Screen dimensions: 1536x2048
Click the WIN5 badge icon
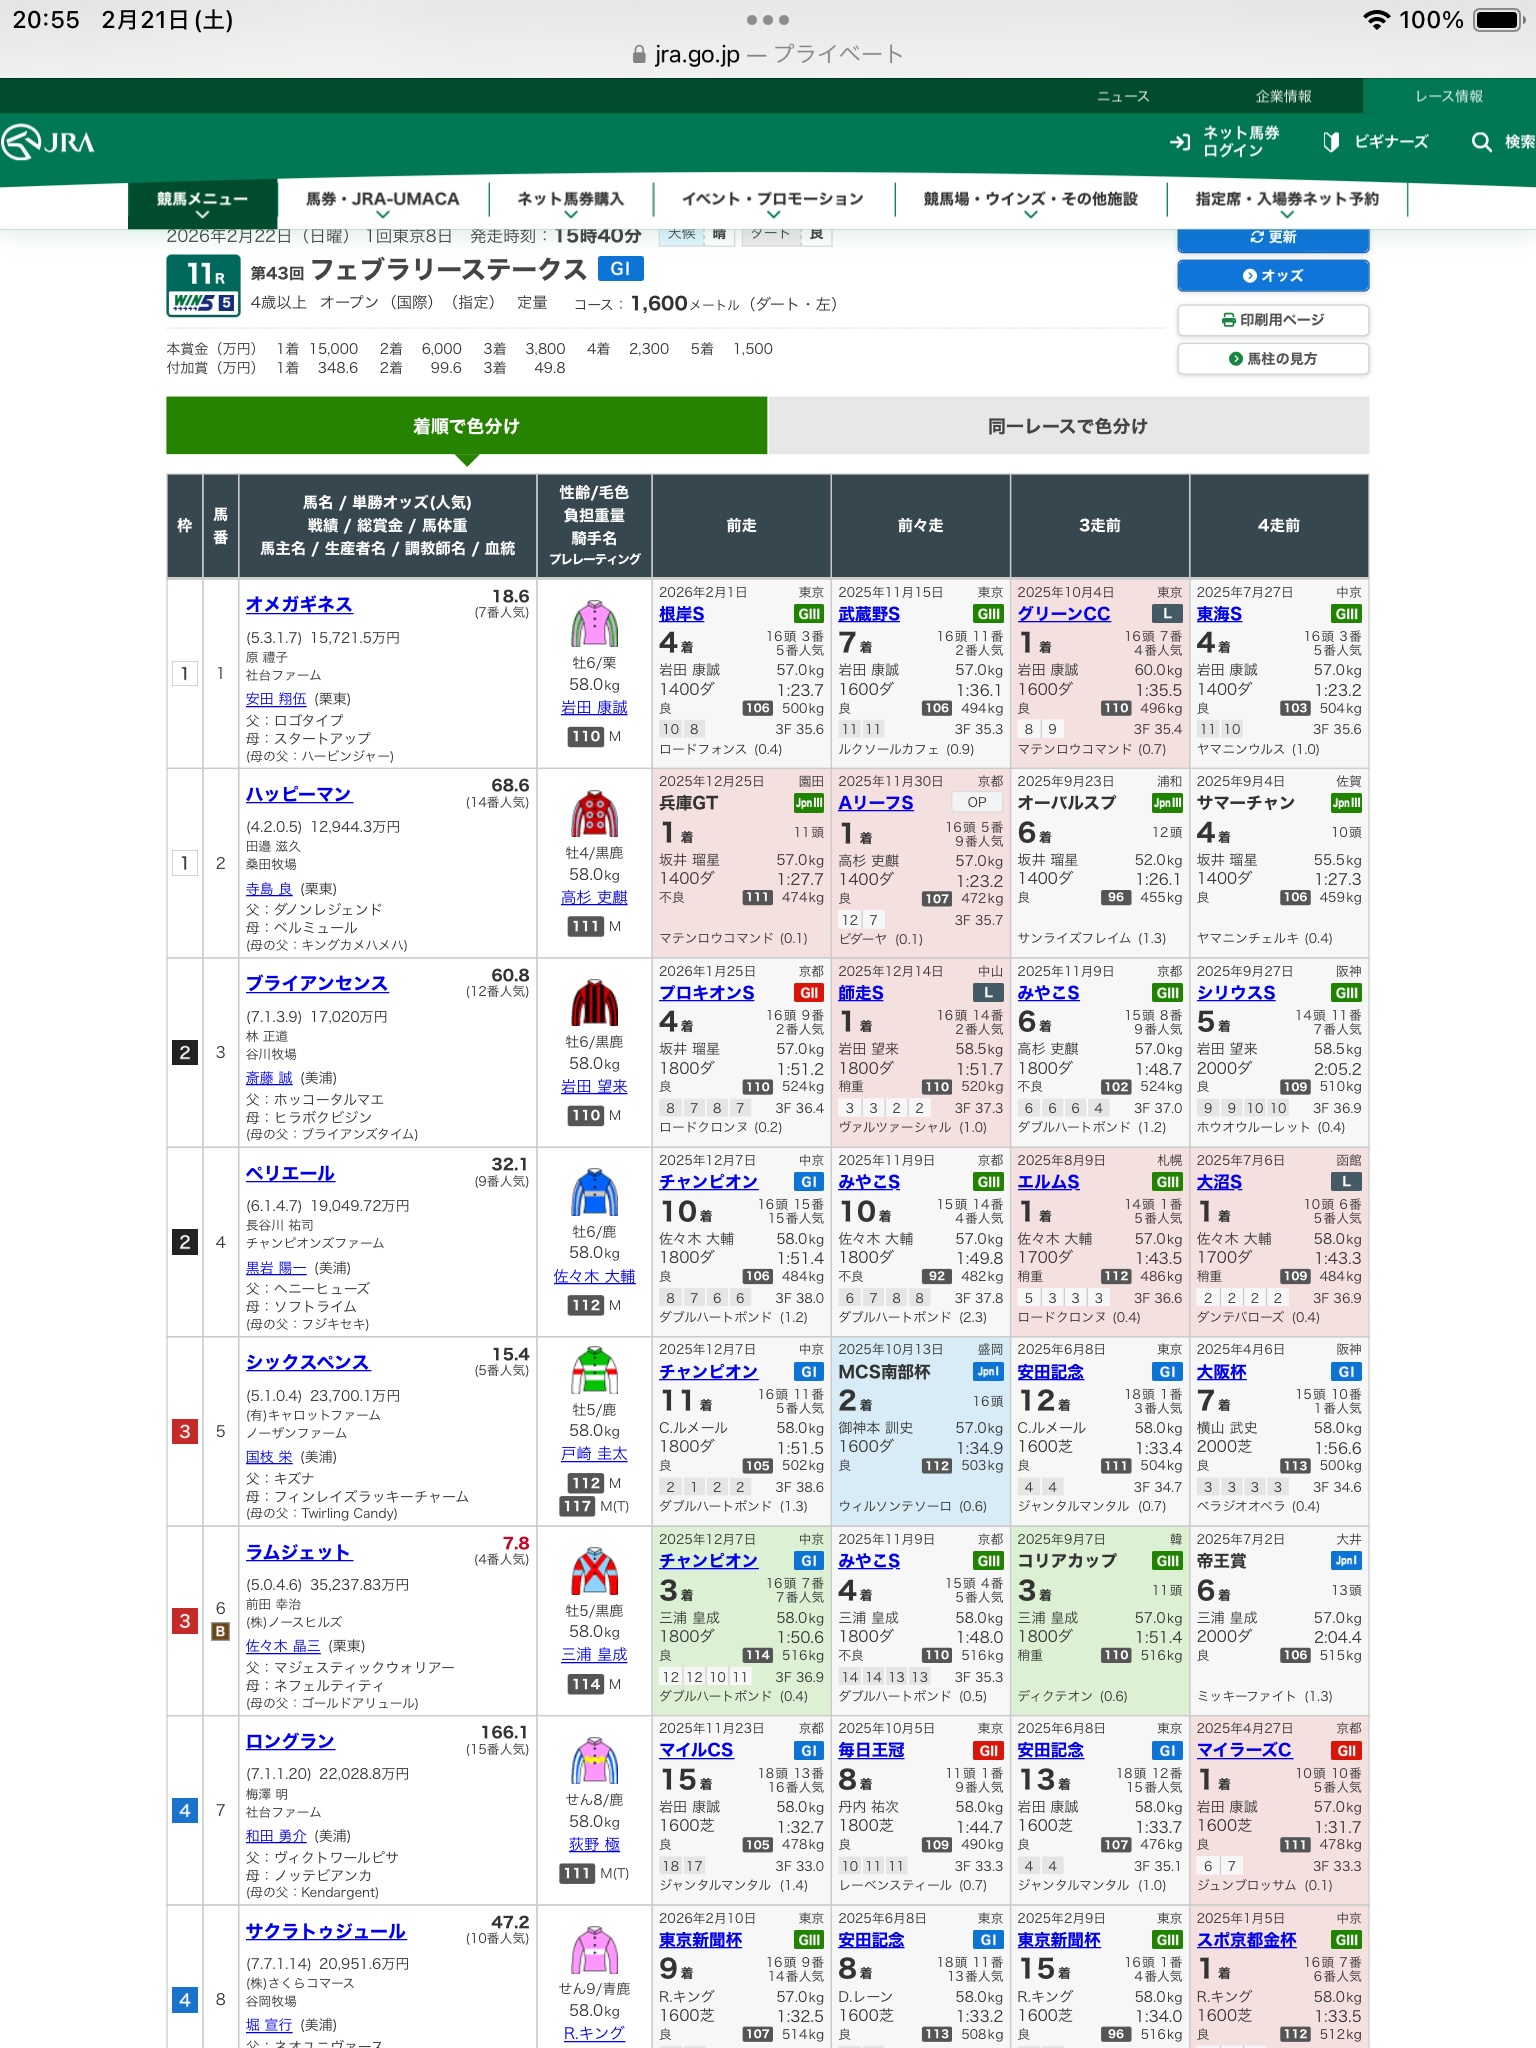(204, 302)
